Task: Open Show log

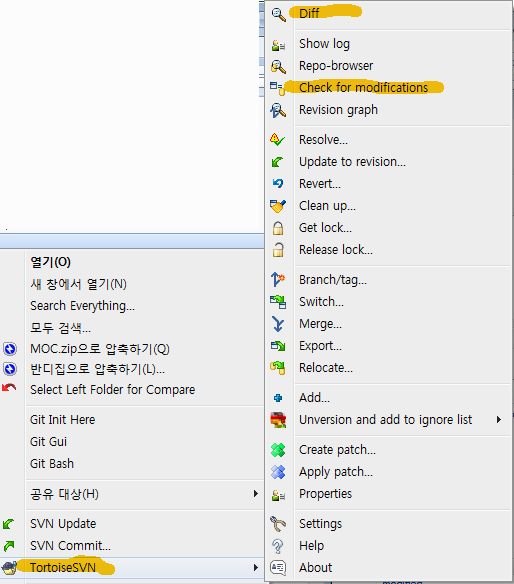Action: [324, 44]
